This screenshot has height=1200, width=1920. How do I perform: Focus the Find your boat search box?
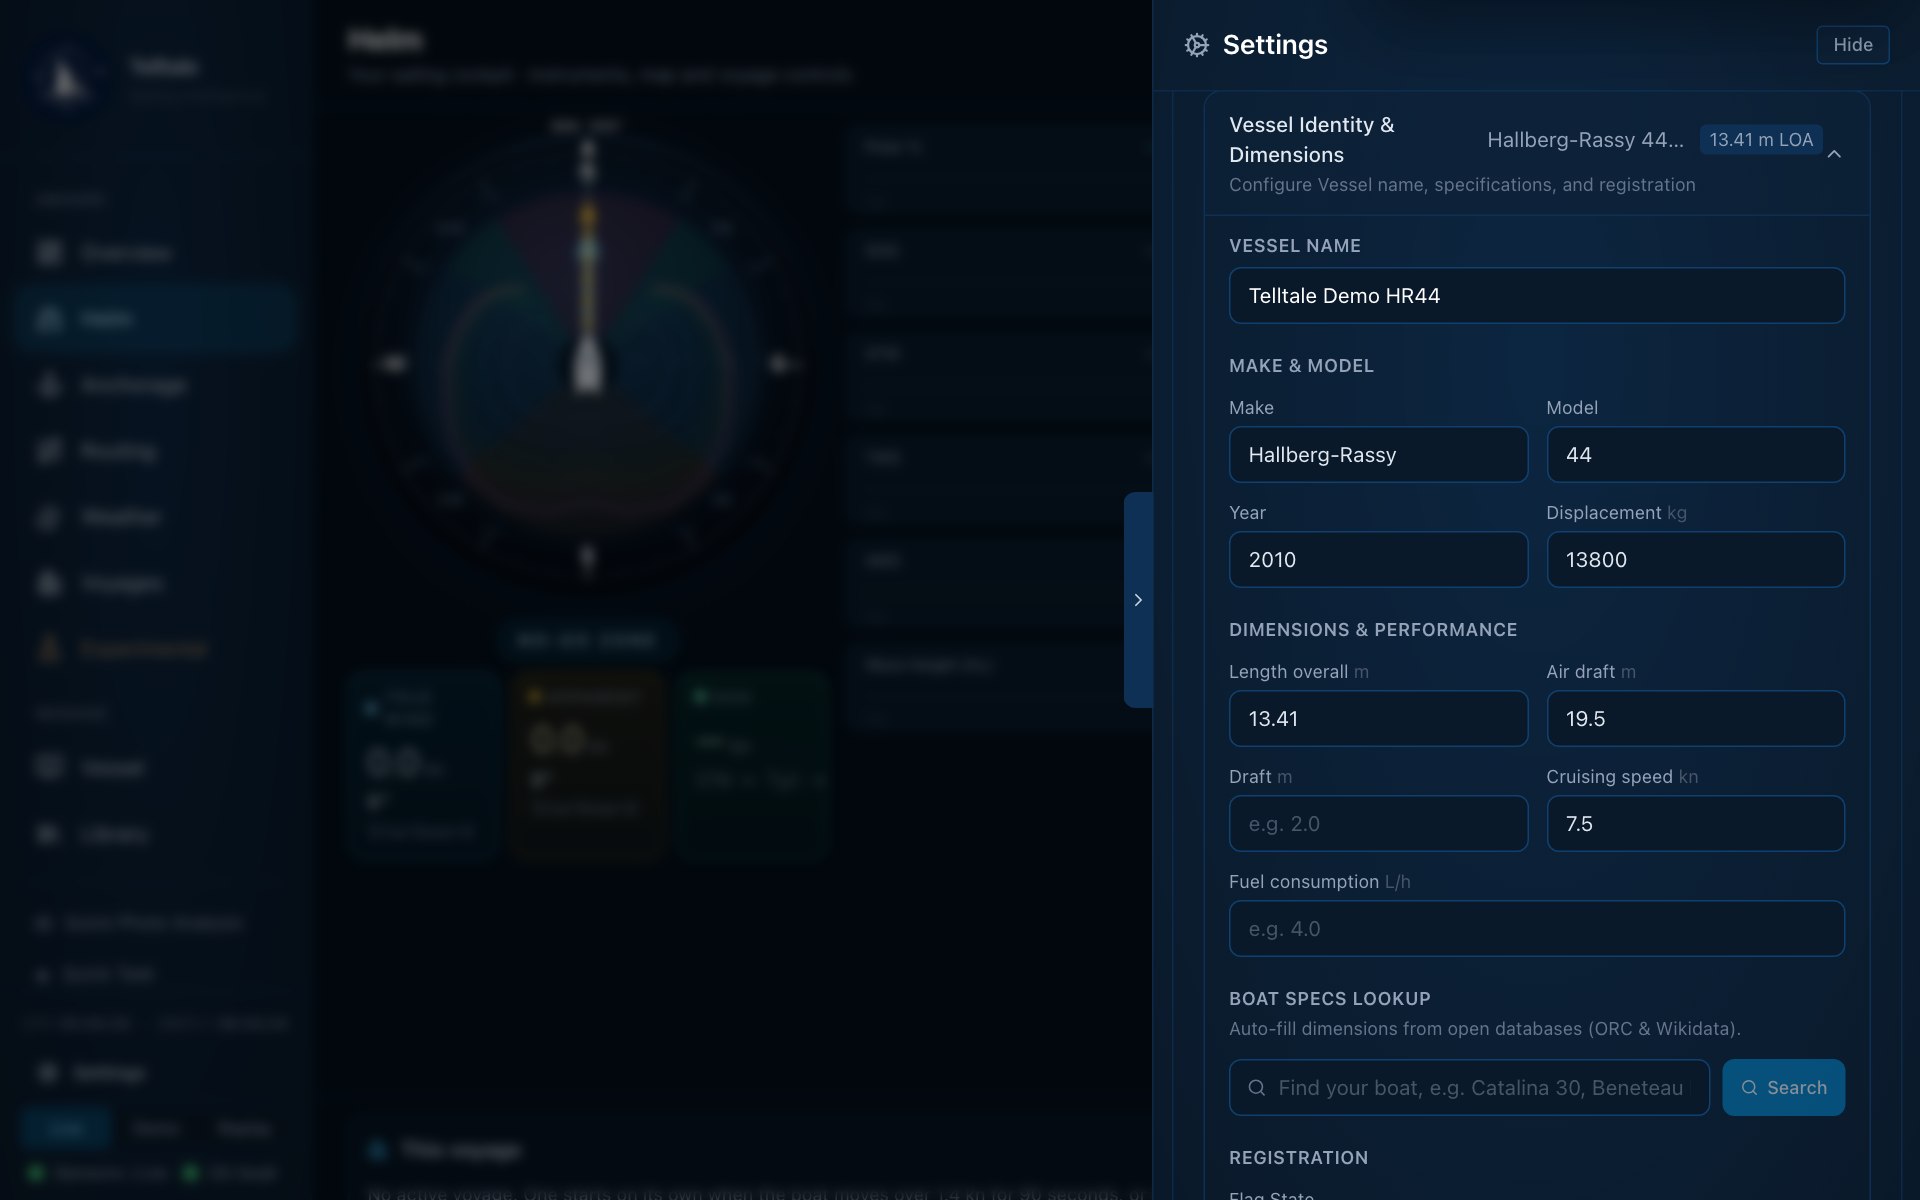pos(1469,1087)
